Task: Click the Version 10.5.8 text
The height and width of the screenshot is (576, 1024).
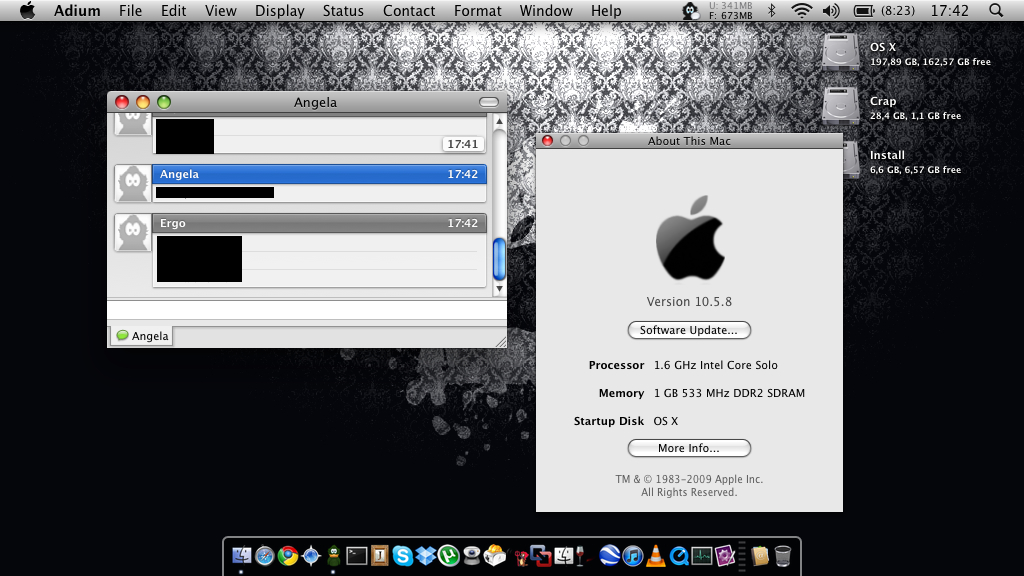Action: click(x=689, y=302)
